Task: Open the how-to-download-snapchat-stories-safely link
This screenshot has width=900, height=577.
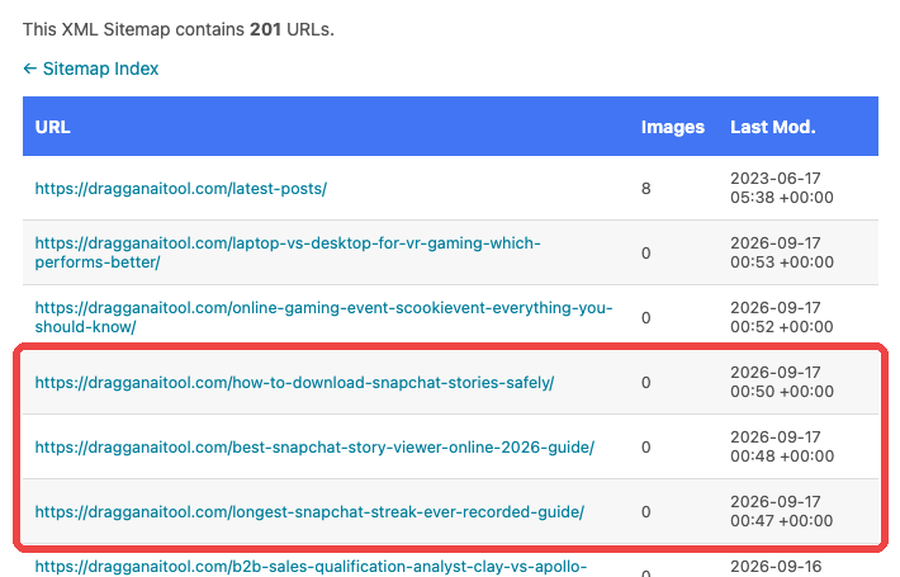Action: tap(294, 382)
